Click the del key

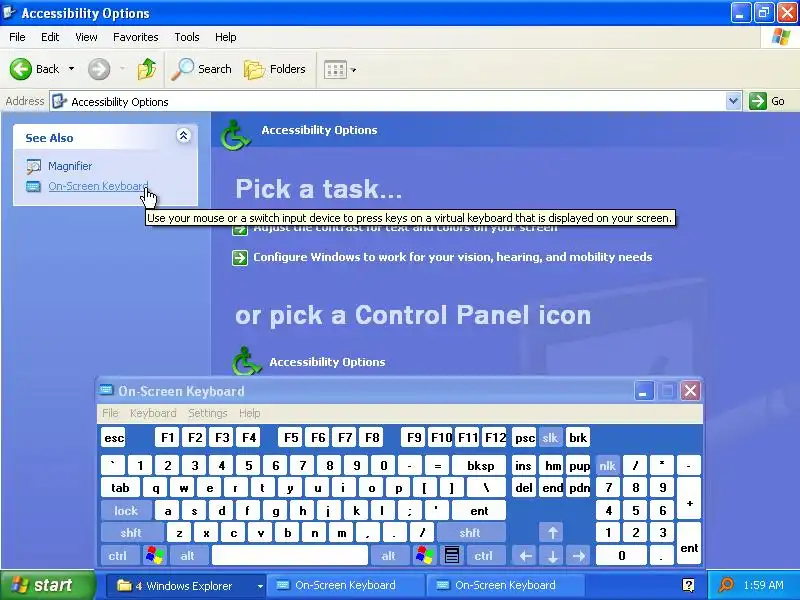tap(524, 488)
